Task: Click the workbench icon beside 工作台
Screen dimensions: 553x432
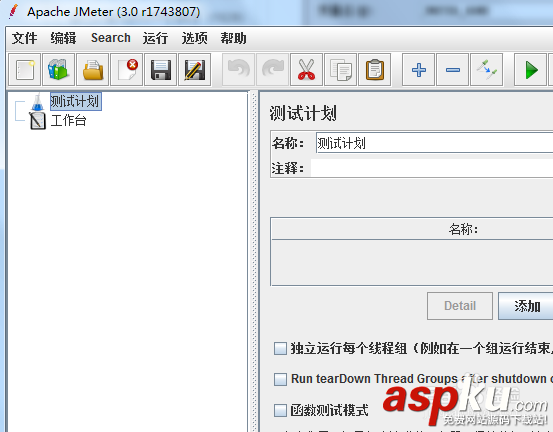Action: coord(37,121)
